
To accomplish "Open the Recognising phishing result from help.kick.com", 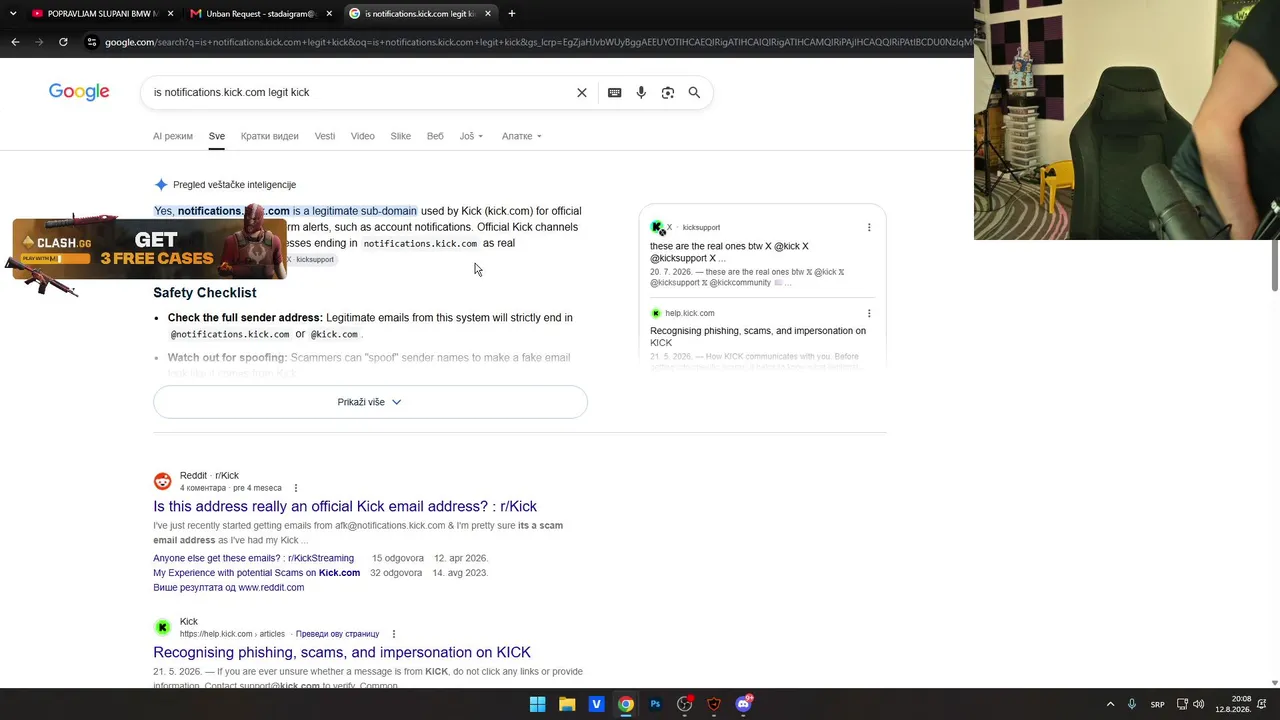I will pos(342,653).
